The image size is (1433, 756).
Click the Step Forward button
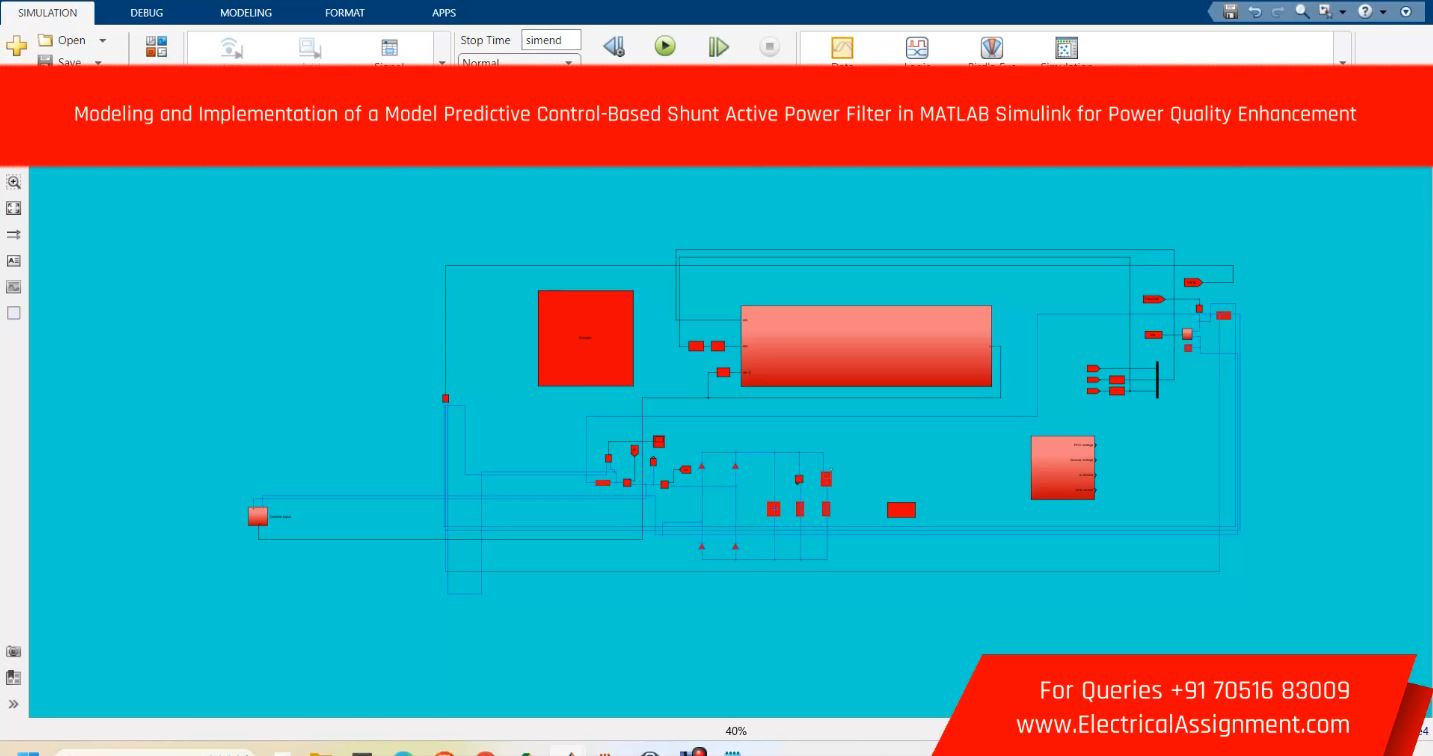tap(718, 46)
